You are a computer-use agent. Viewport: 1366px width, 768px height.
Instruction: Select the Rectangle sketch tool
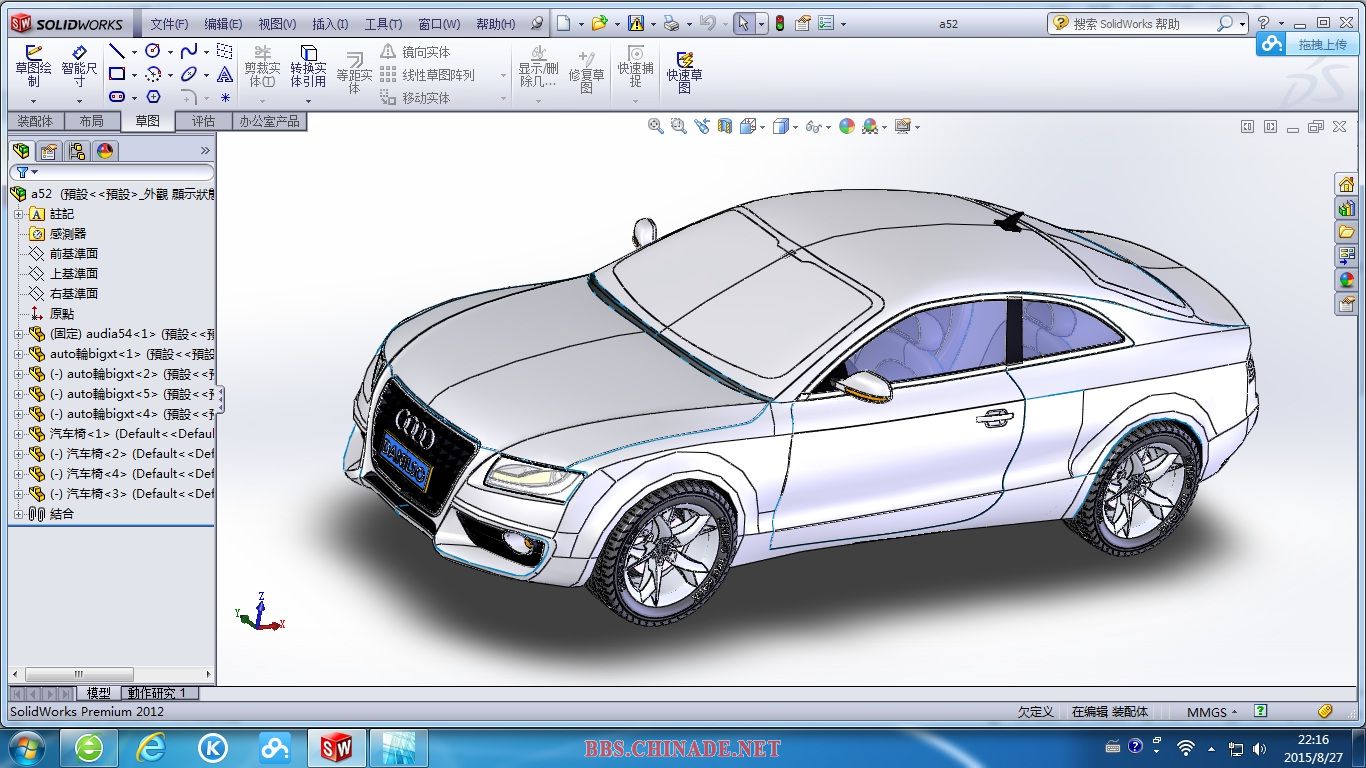117,74
